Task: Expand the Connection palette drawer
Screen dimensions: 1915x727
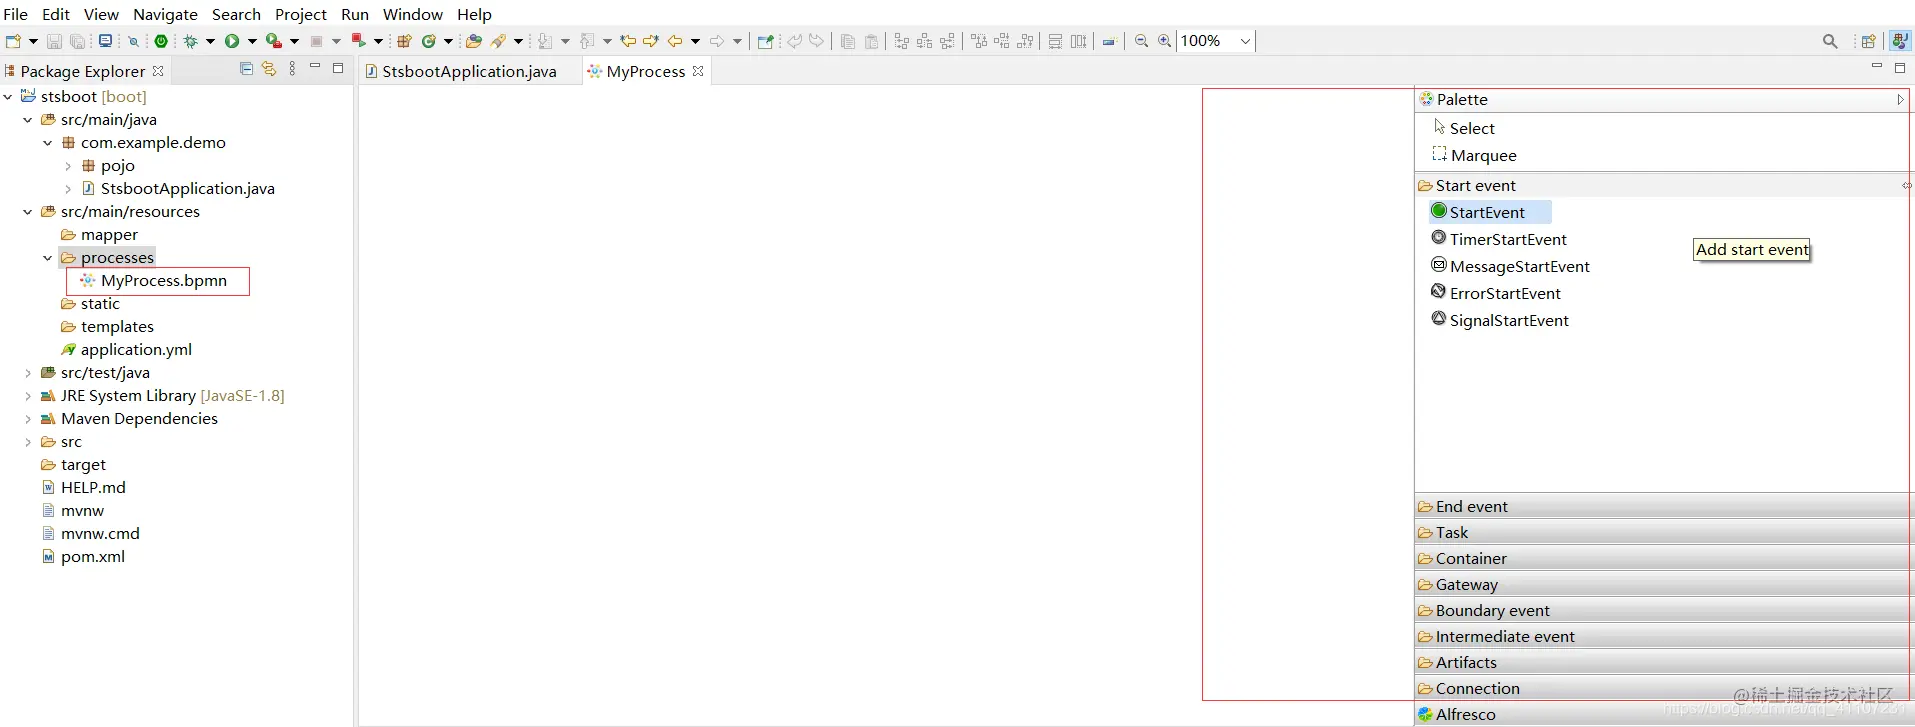Action: click(x=1662, y=688)
